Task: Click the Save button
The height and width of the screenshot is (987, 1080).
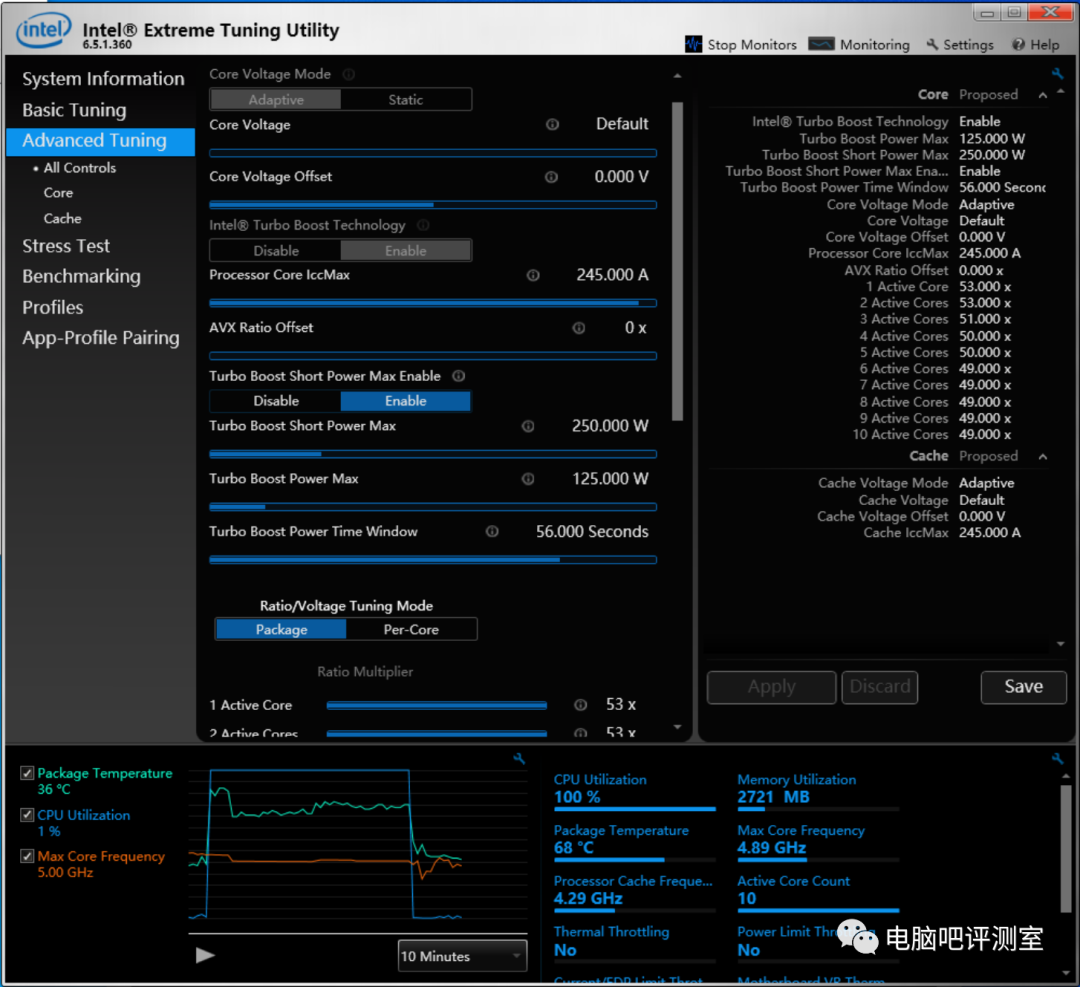Action: click(1024, 687)
